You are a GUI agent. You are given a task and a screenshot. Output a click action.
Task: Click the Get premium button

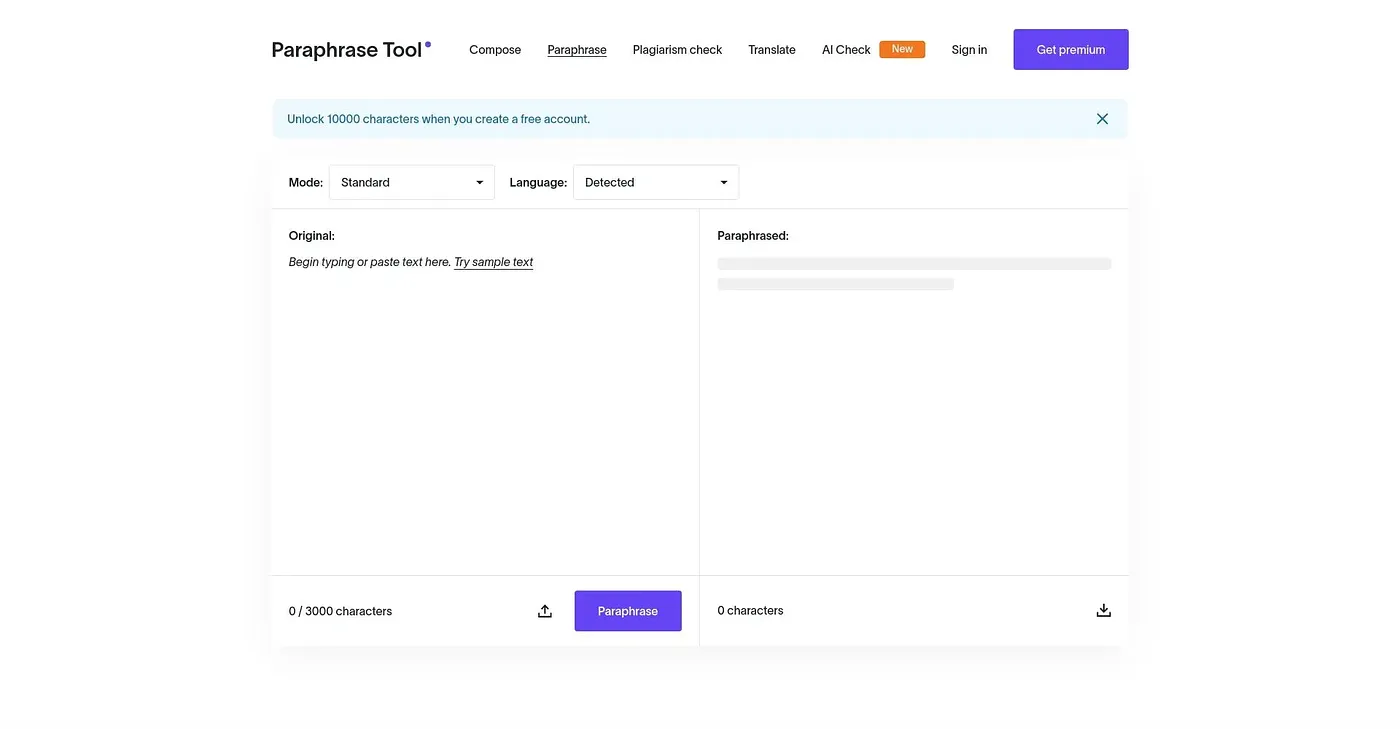point(1071,50)
